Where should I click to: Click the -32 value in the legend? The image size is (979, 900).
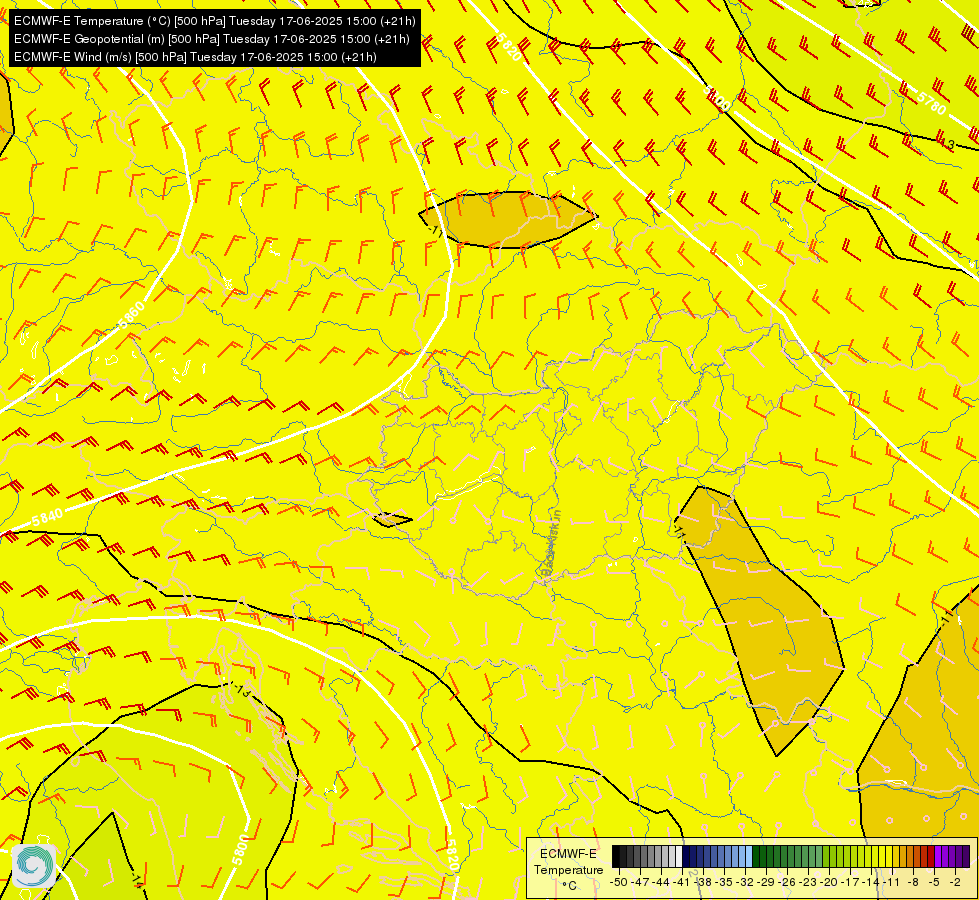pos(745,882)
